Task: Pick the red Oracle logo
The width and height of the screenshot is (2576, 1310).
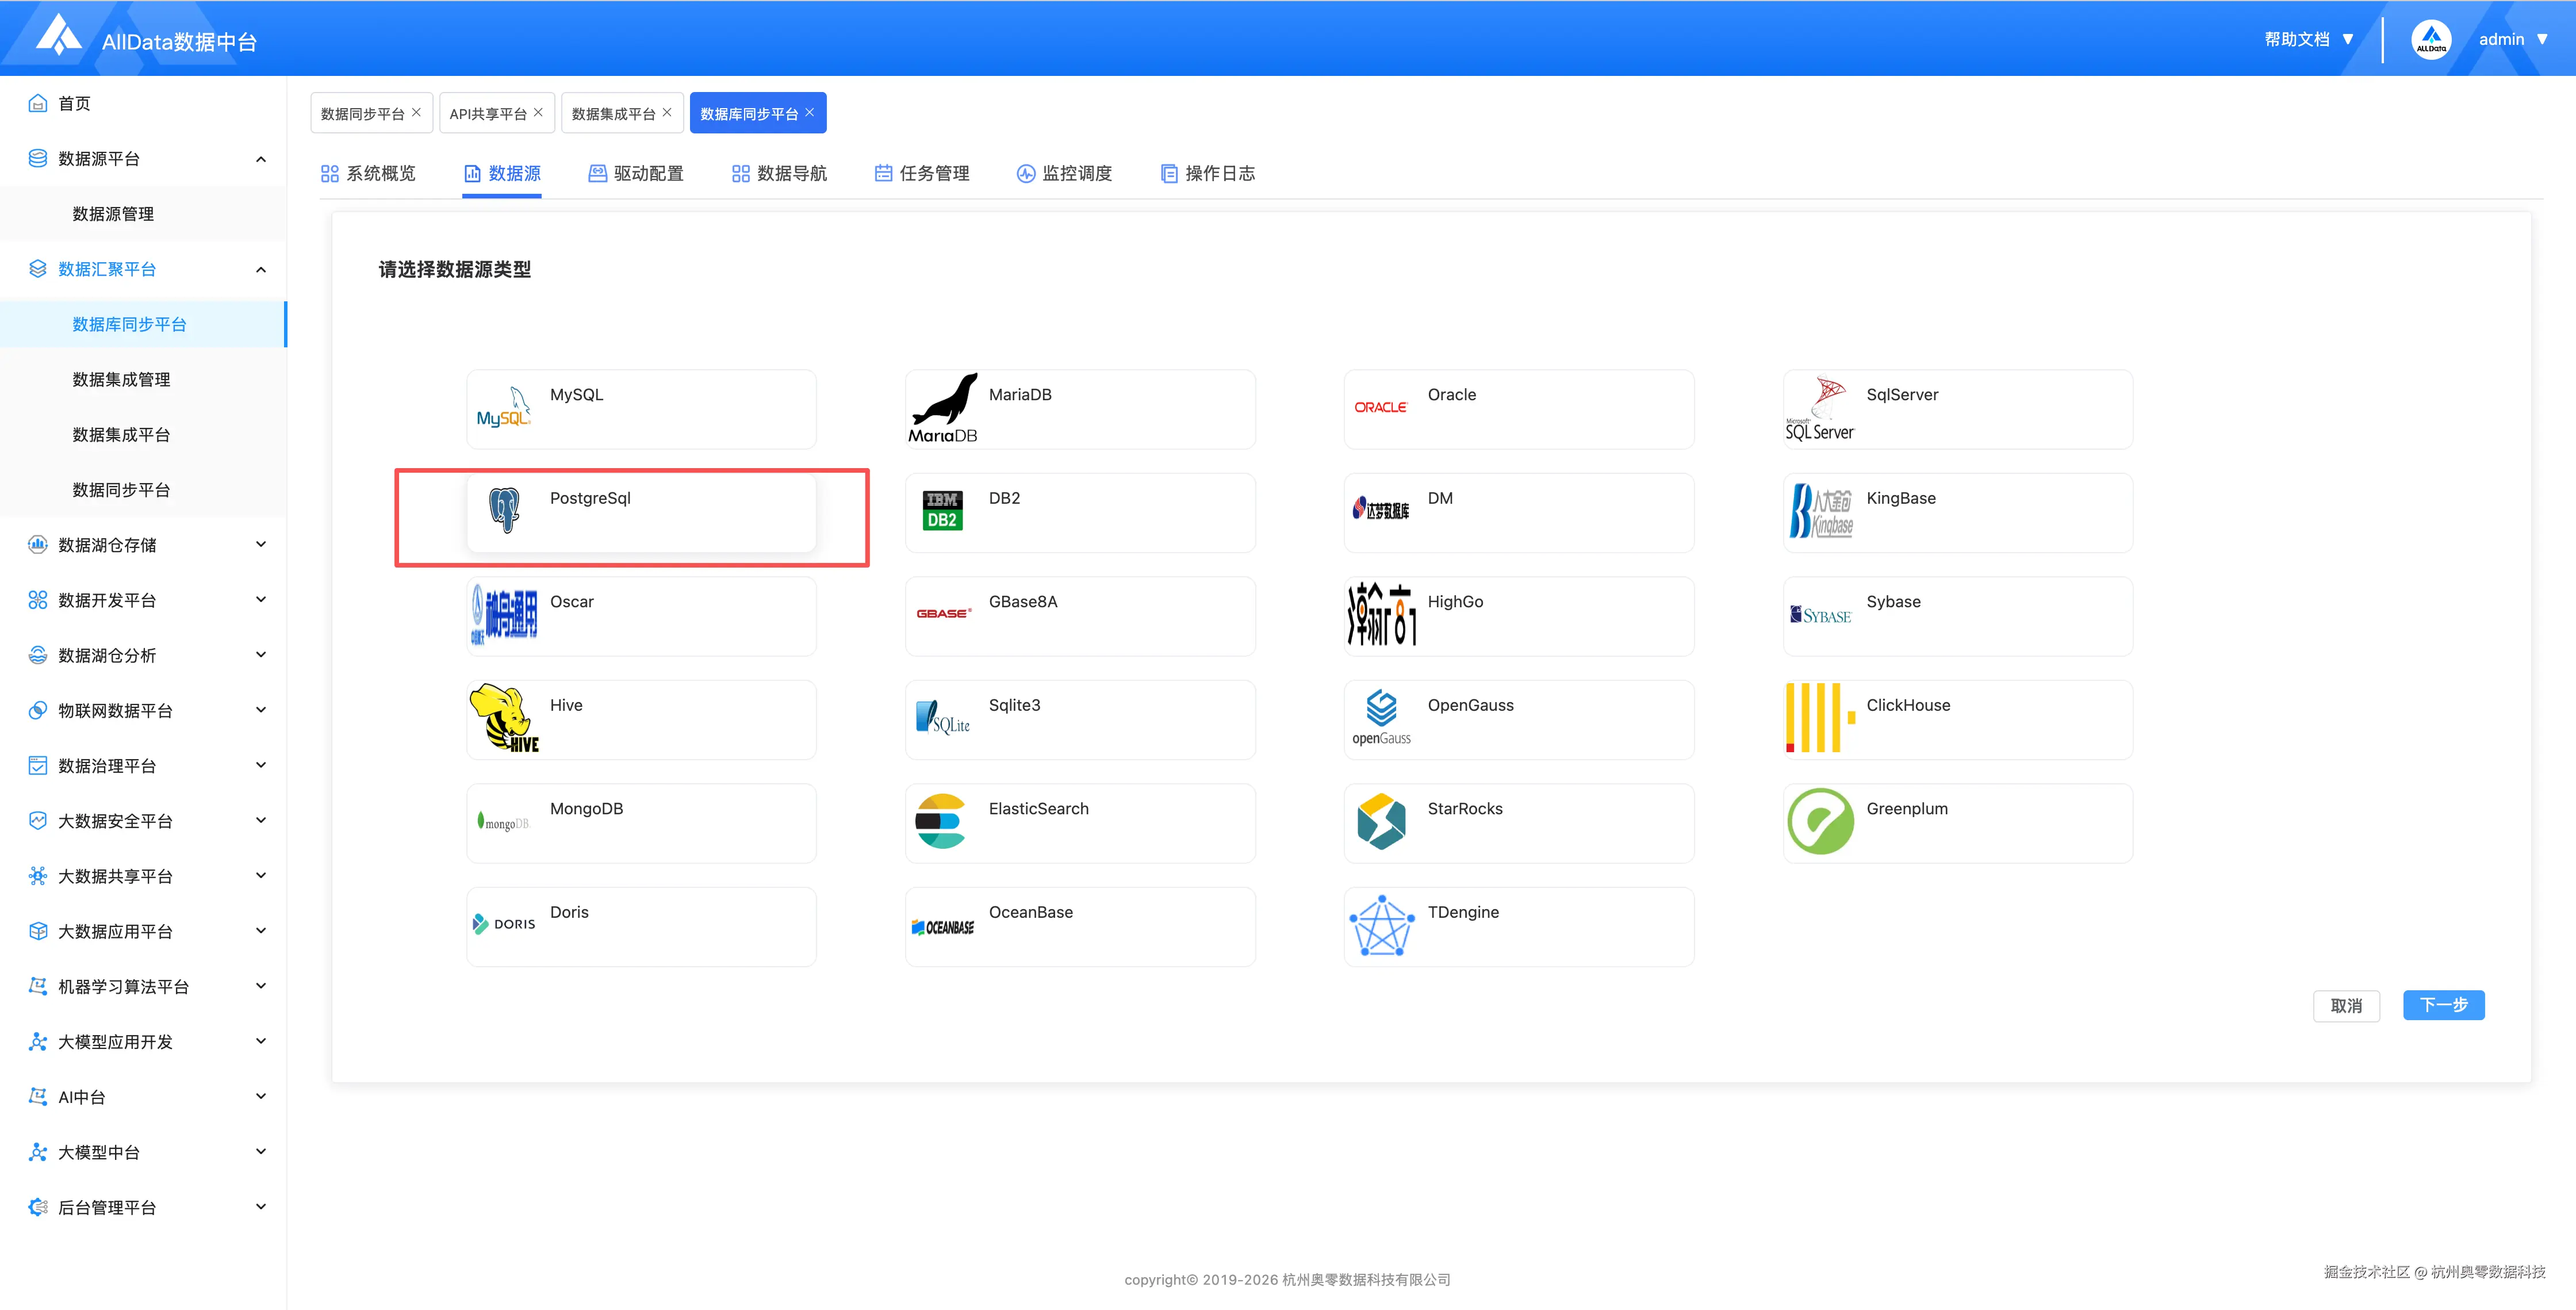Action: tap(1381, 408)
